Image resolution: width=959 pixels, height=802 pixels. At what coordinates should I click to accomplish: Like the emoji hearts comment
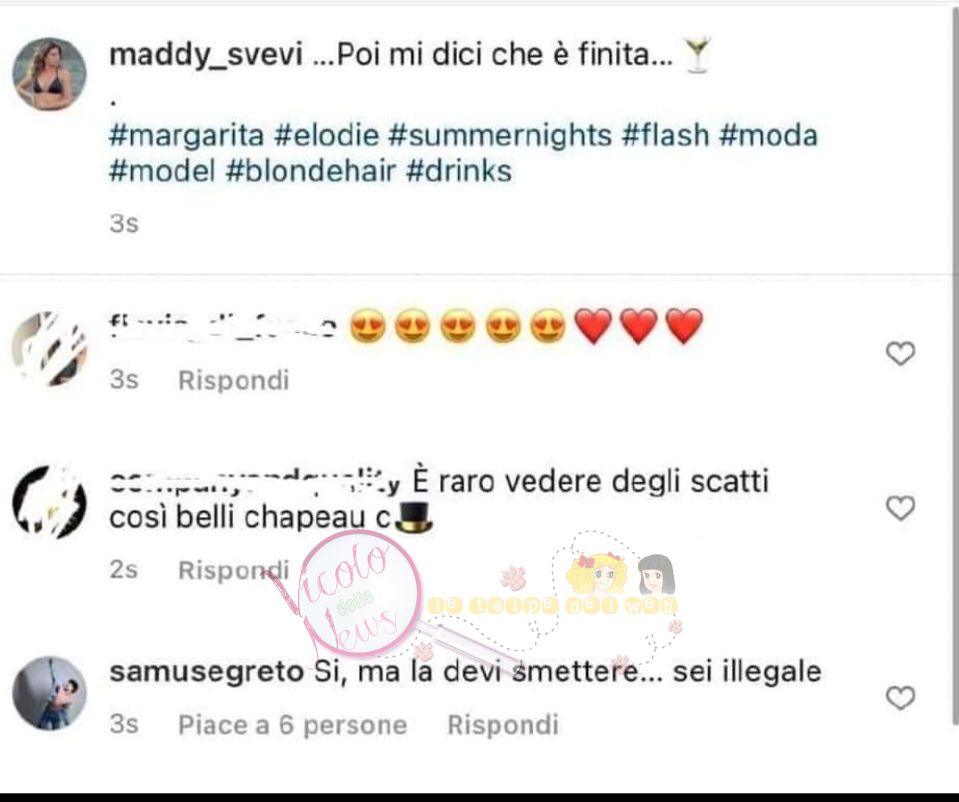pos(900,354)
